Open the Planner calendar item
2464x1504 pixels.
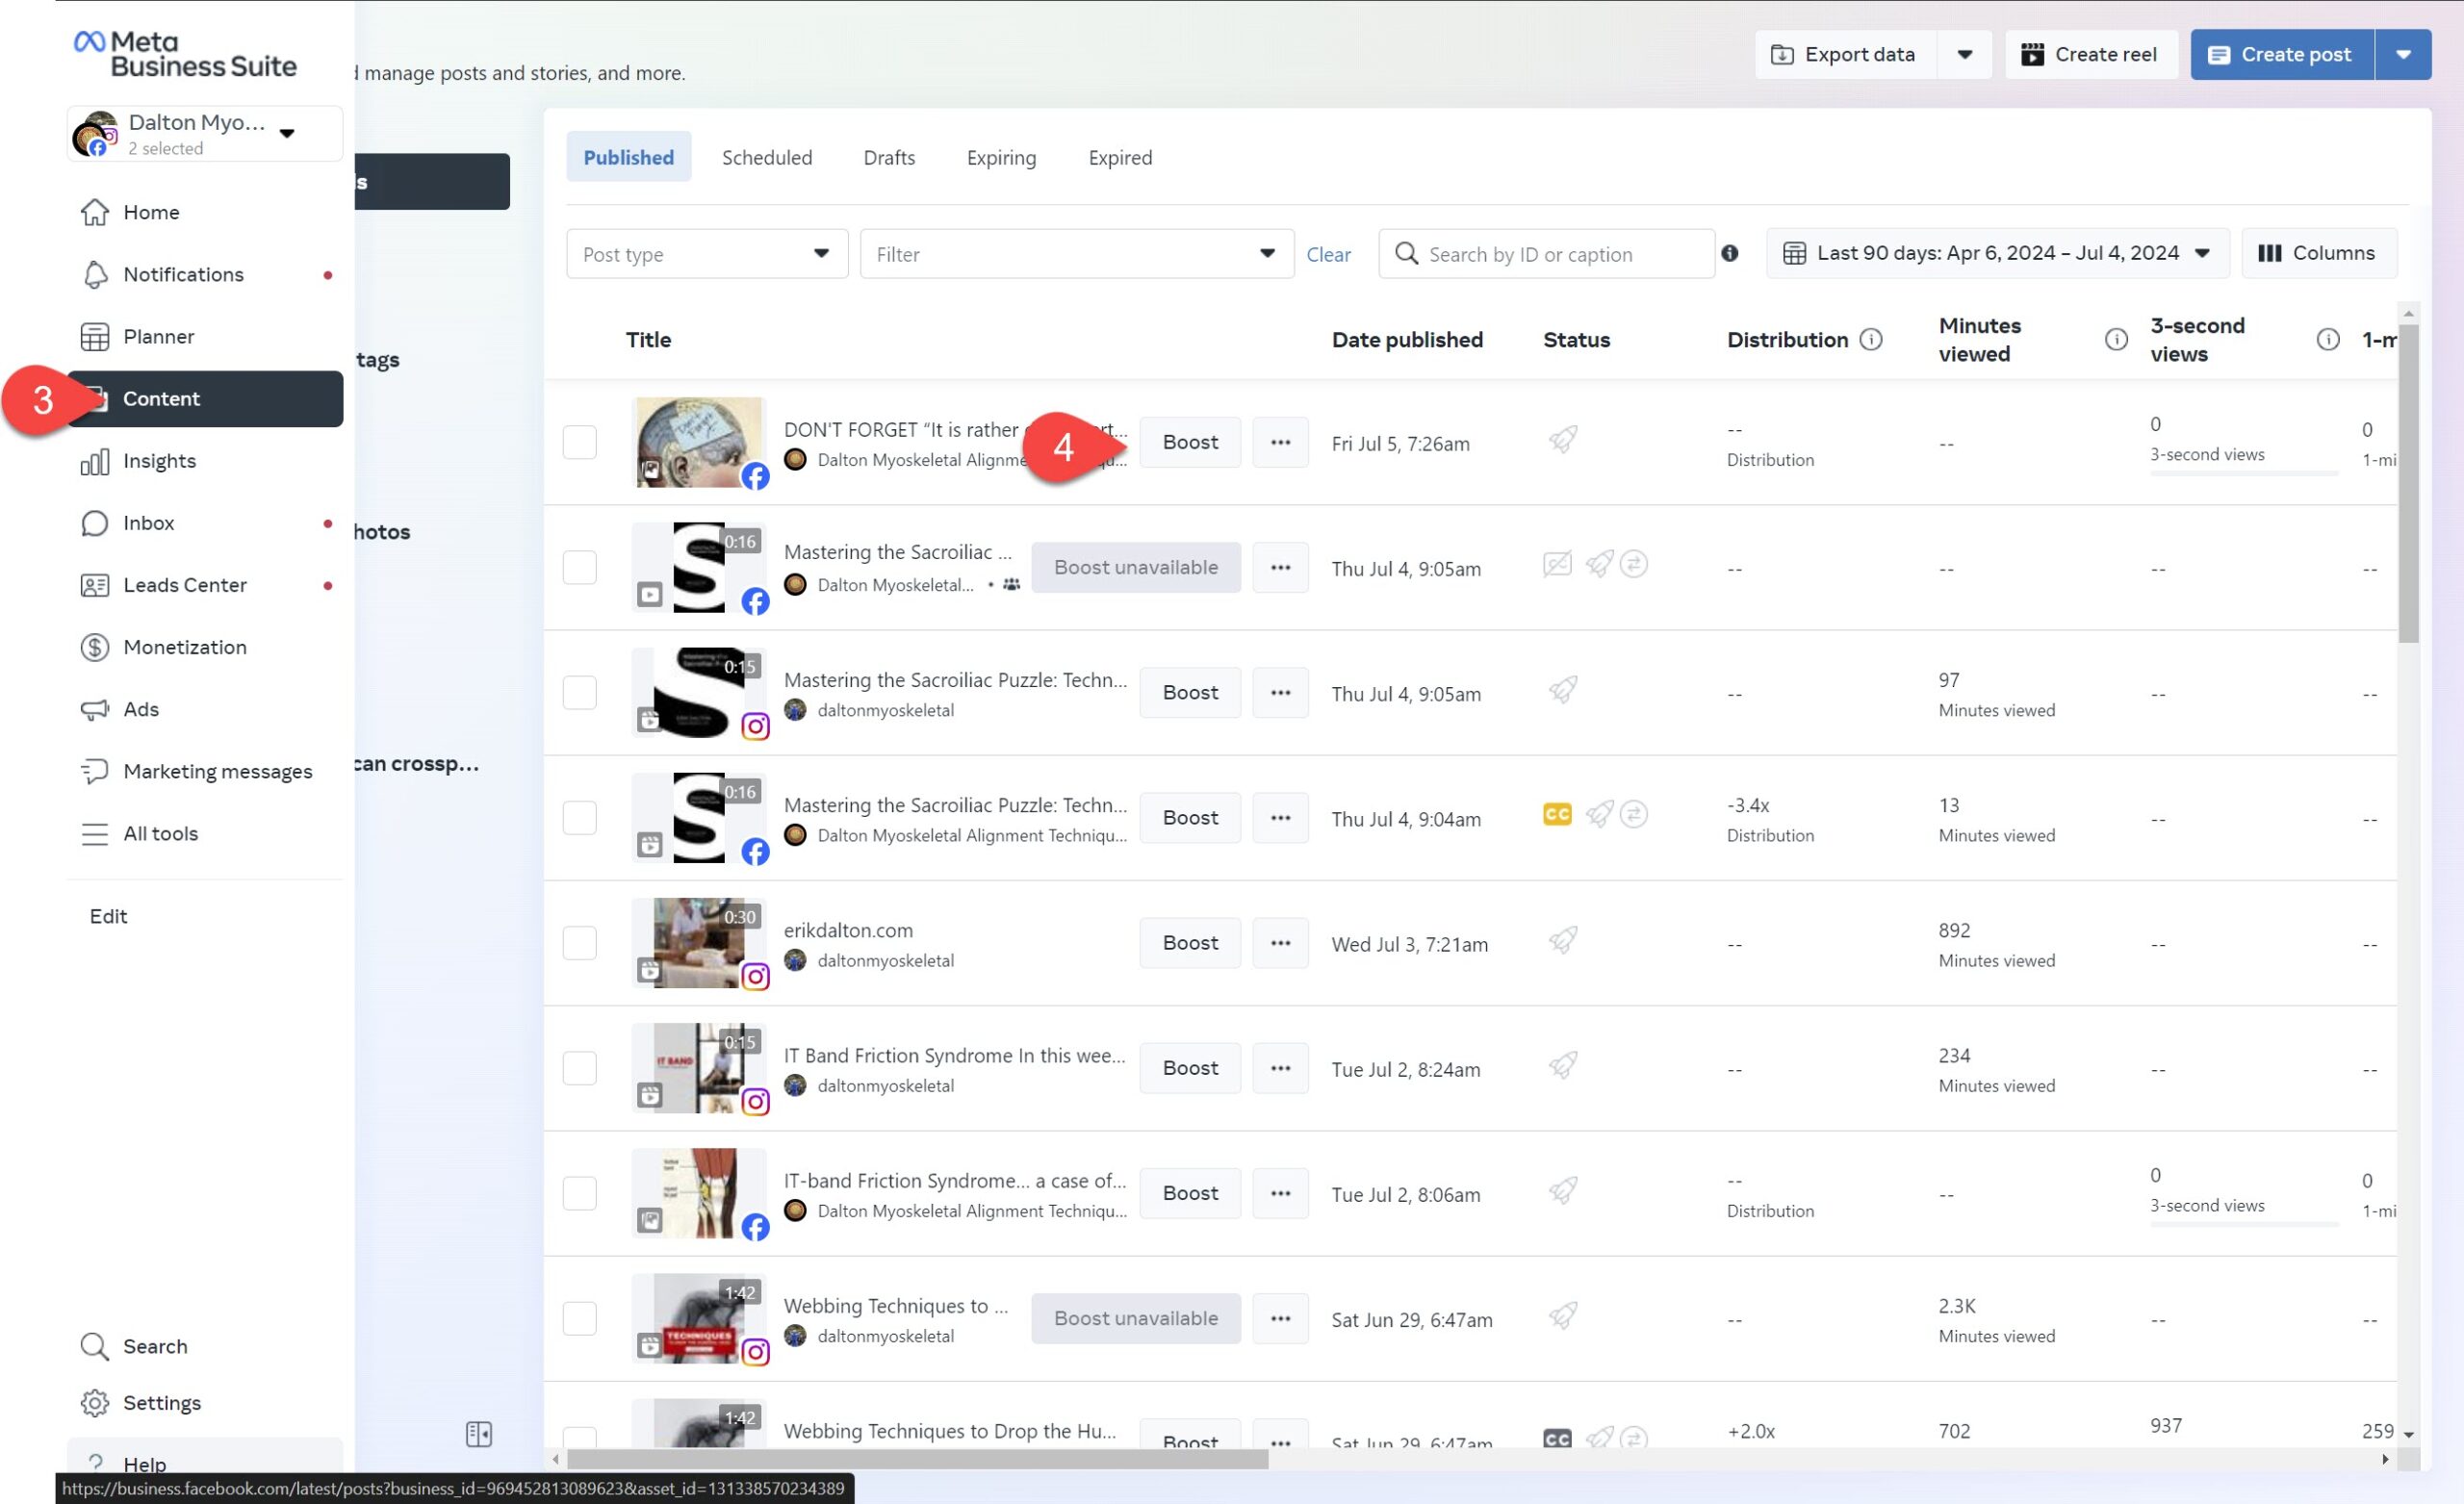(205, 336)
